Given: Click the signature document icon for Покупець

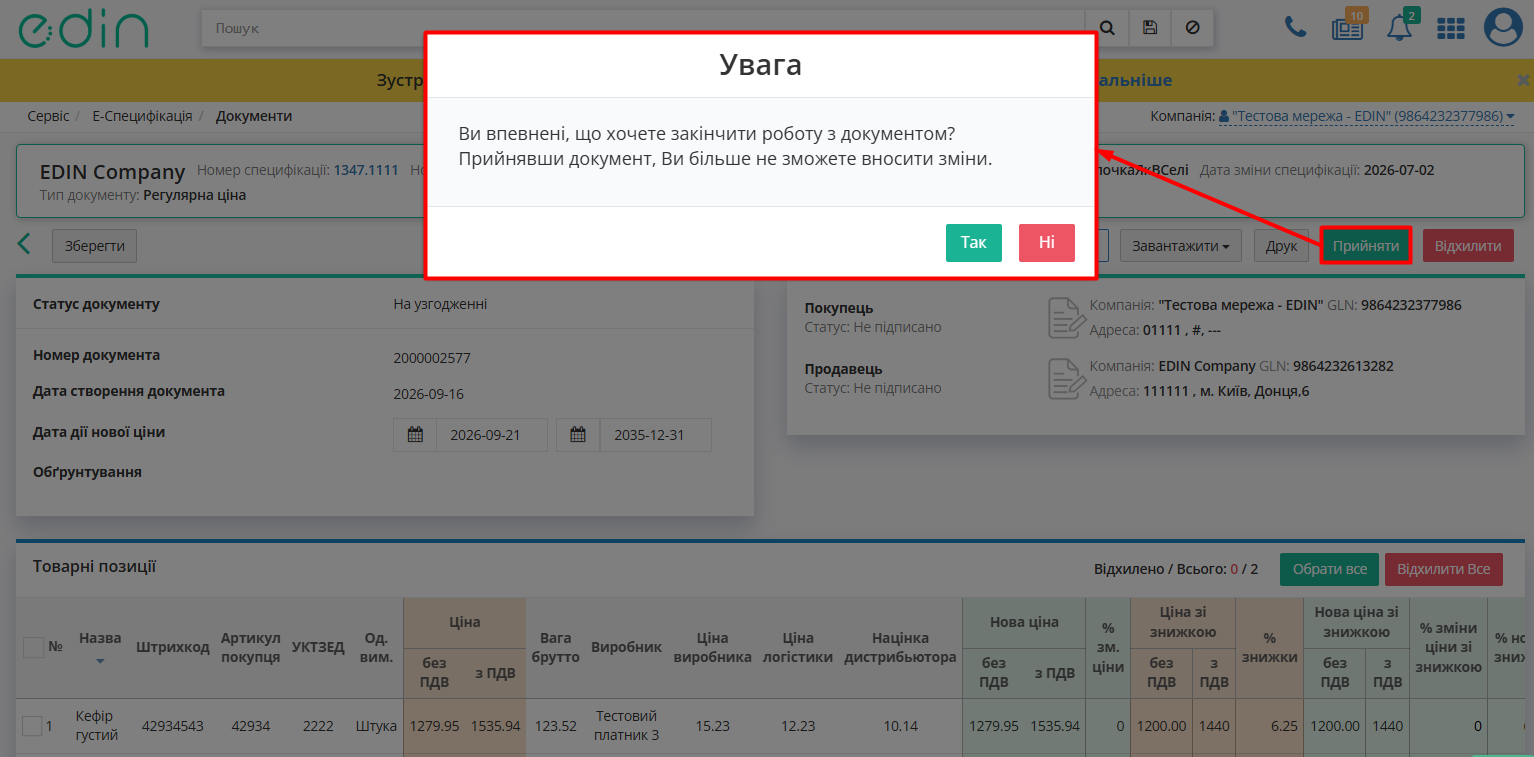Looking at the screenshot, I should [1066, 317].
